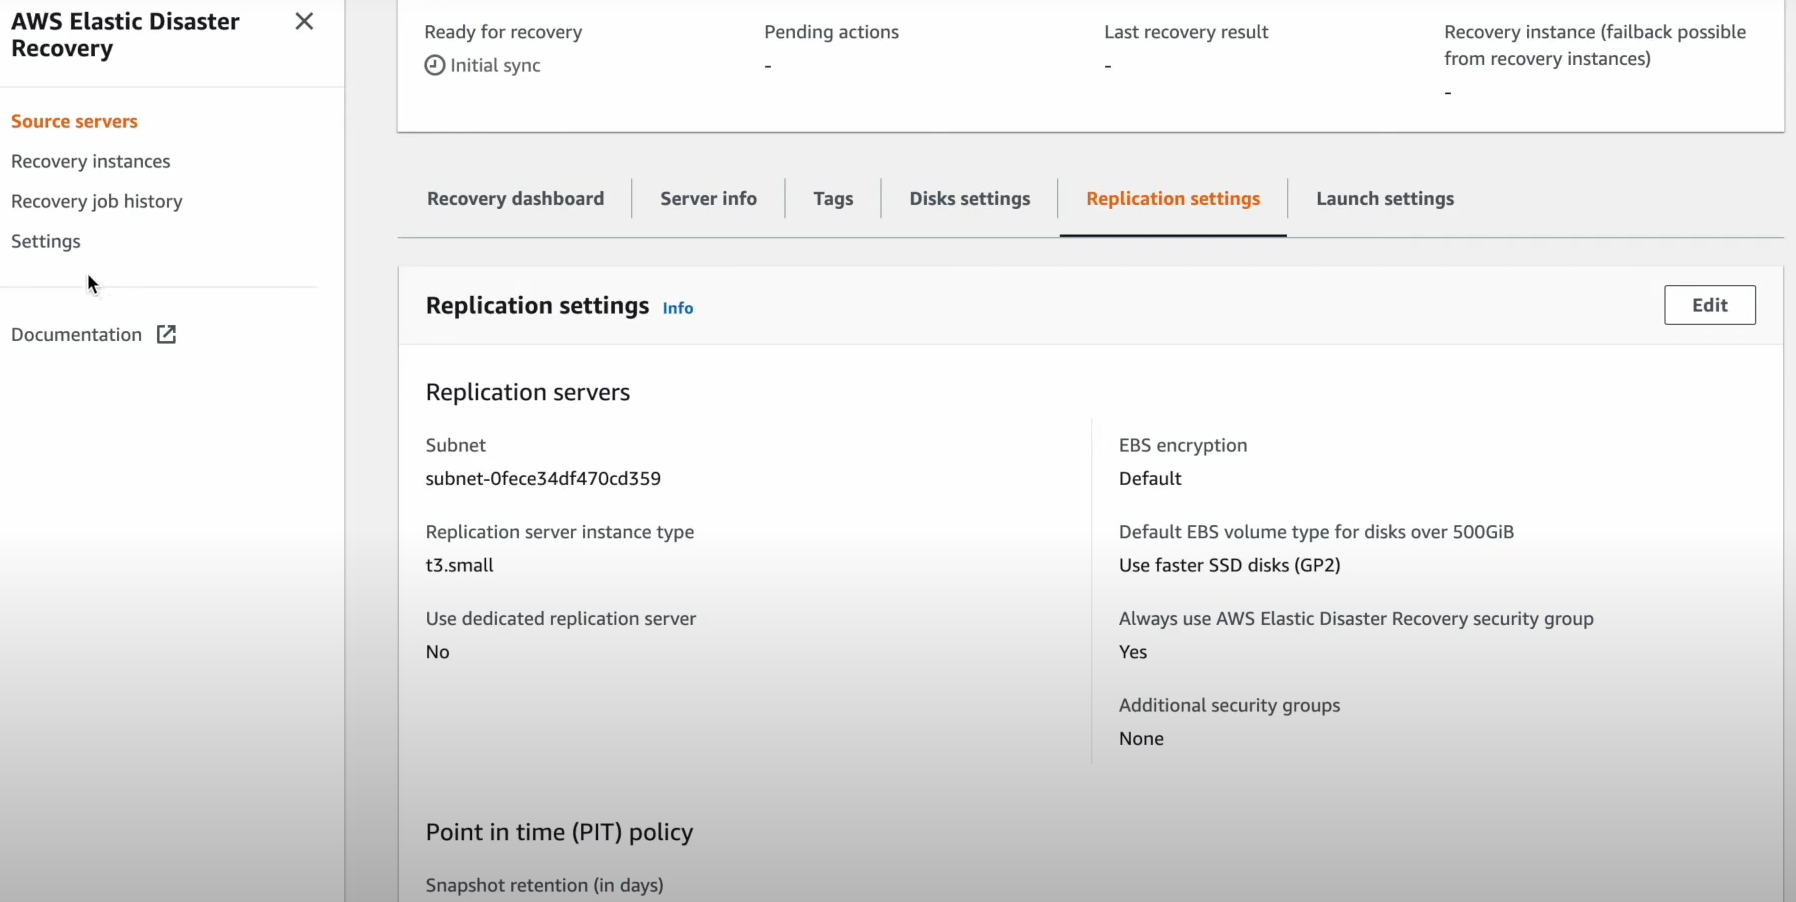The width and height of the screenshot is (1796, 902).
Task: Click the 'Always use AWS Elastic Disaster Recovery security group' label
Action: (1356, 619)
